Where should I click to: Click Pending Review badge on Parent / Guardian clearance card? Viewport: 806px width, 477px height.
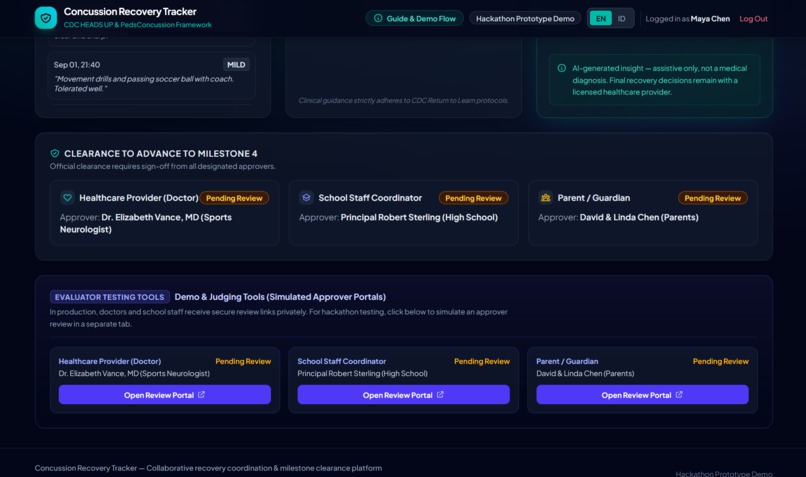point(712,198)
